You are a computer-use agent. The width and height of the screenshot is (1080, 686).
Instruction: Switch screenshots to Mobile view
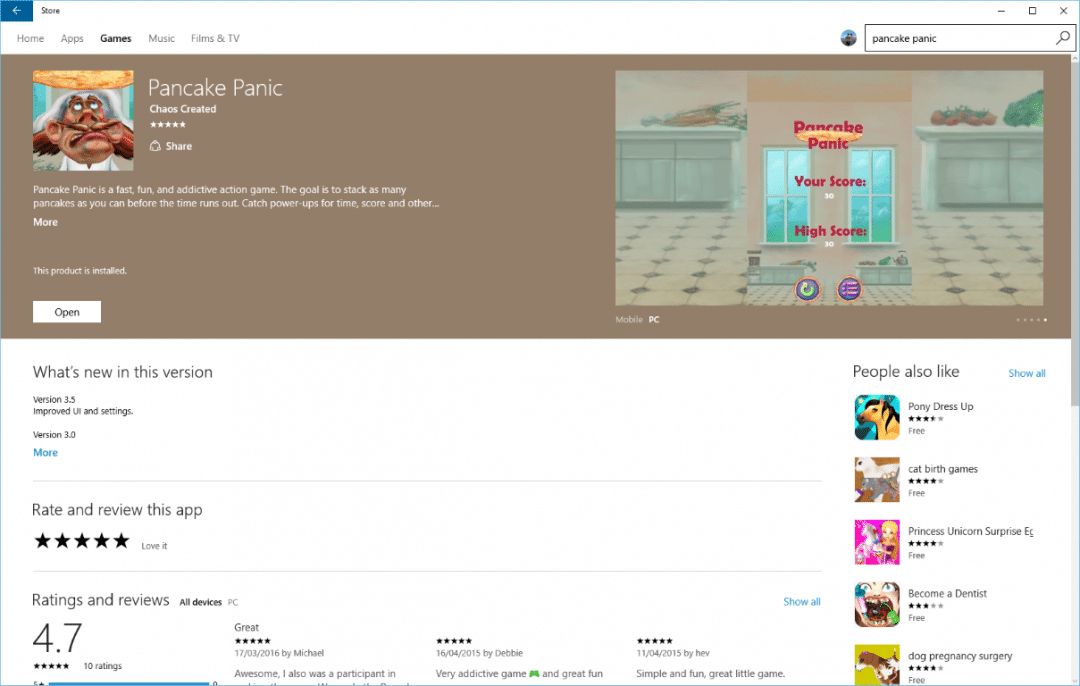[x=627, y=319]
